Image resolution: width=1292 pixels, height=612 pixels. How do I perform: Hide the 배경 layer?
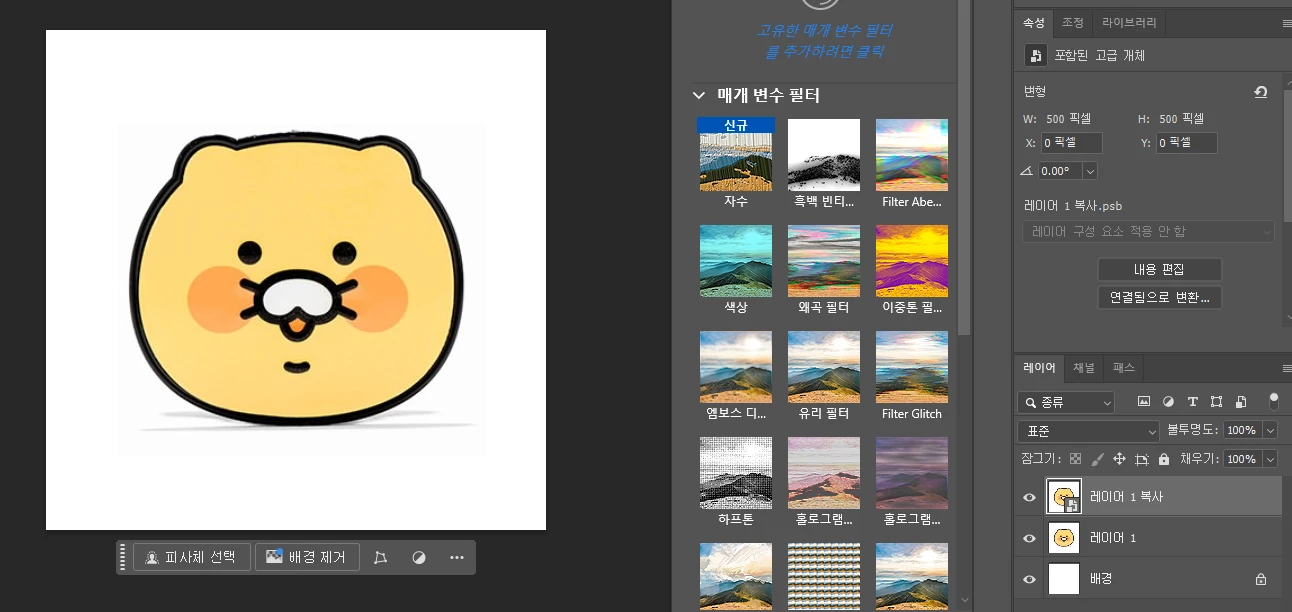[1029, 579]
